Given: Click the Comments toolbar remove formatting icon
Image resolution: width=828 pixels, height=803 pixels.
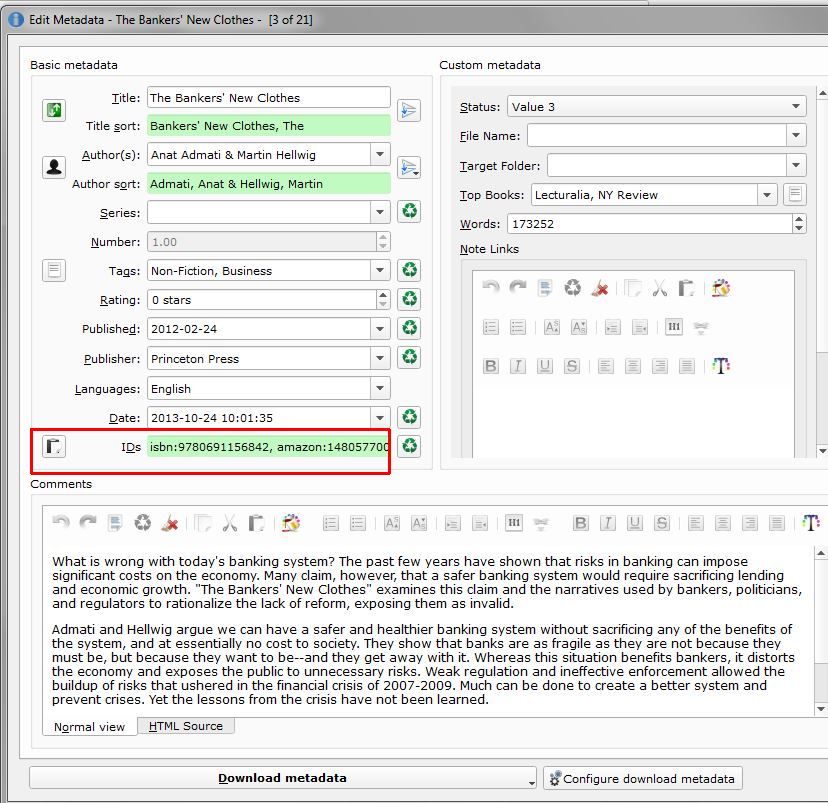Looking at the screenshot, I should point(170,523).
